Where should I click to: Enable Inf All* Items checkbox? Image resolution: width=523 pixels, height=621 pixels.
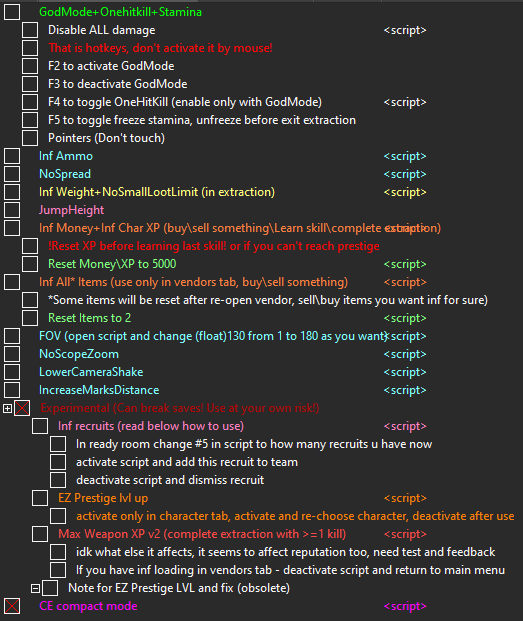point(12,282)
